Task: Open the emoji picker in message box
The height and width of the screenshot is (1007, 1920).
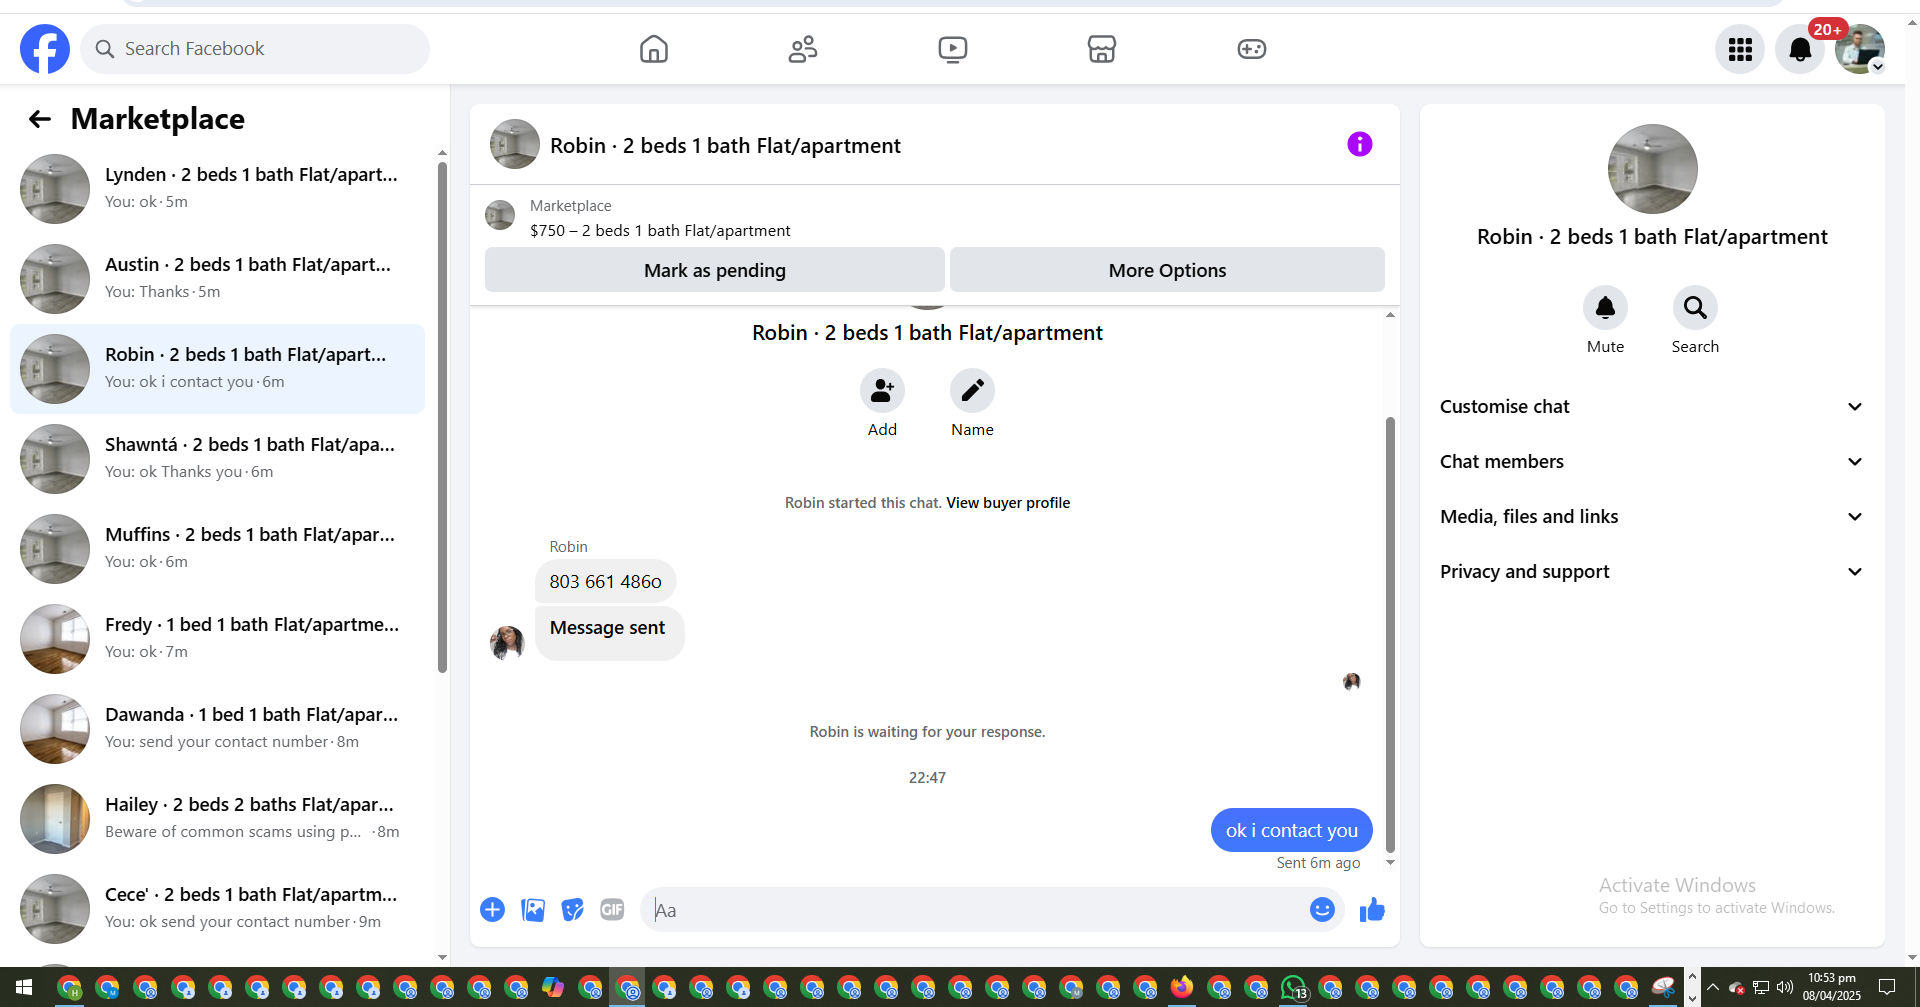Action: (x=1322, y=910)
